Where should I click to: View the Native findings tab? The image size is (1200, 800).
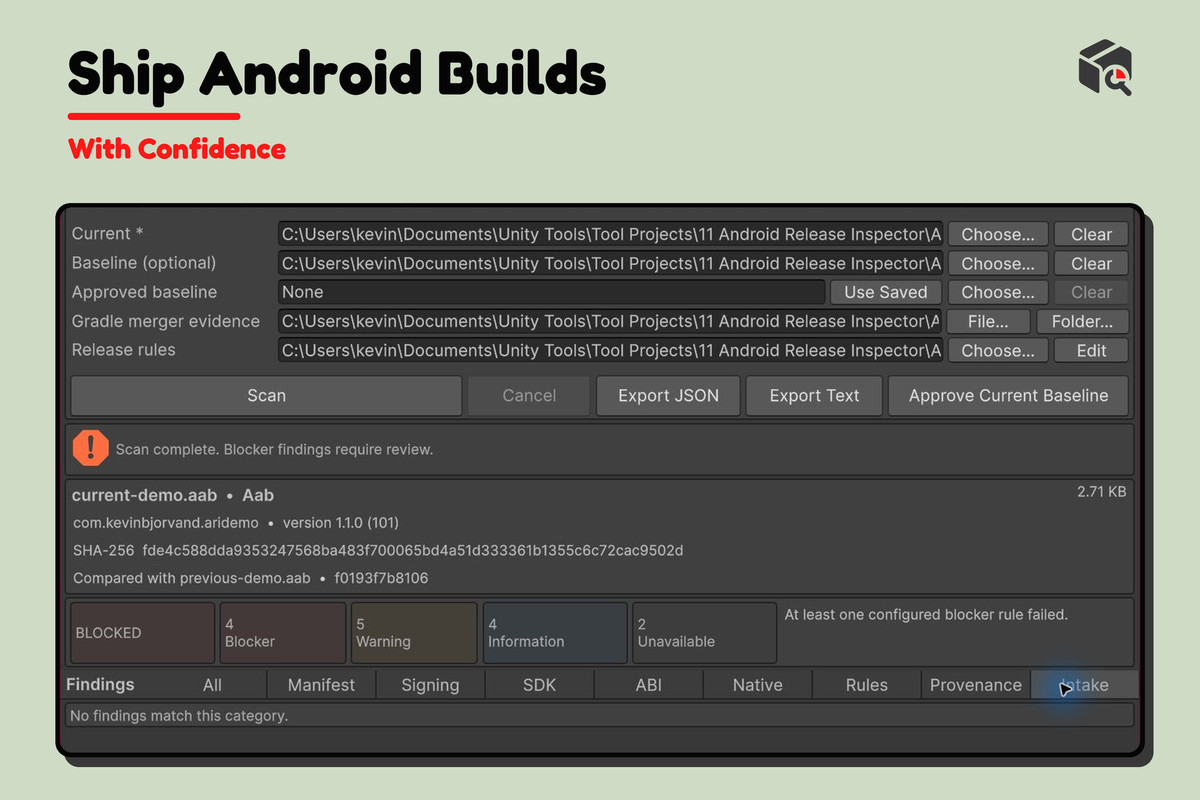tap(757, 685)
